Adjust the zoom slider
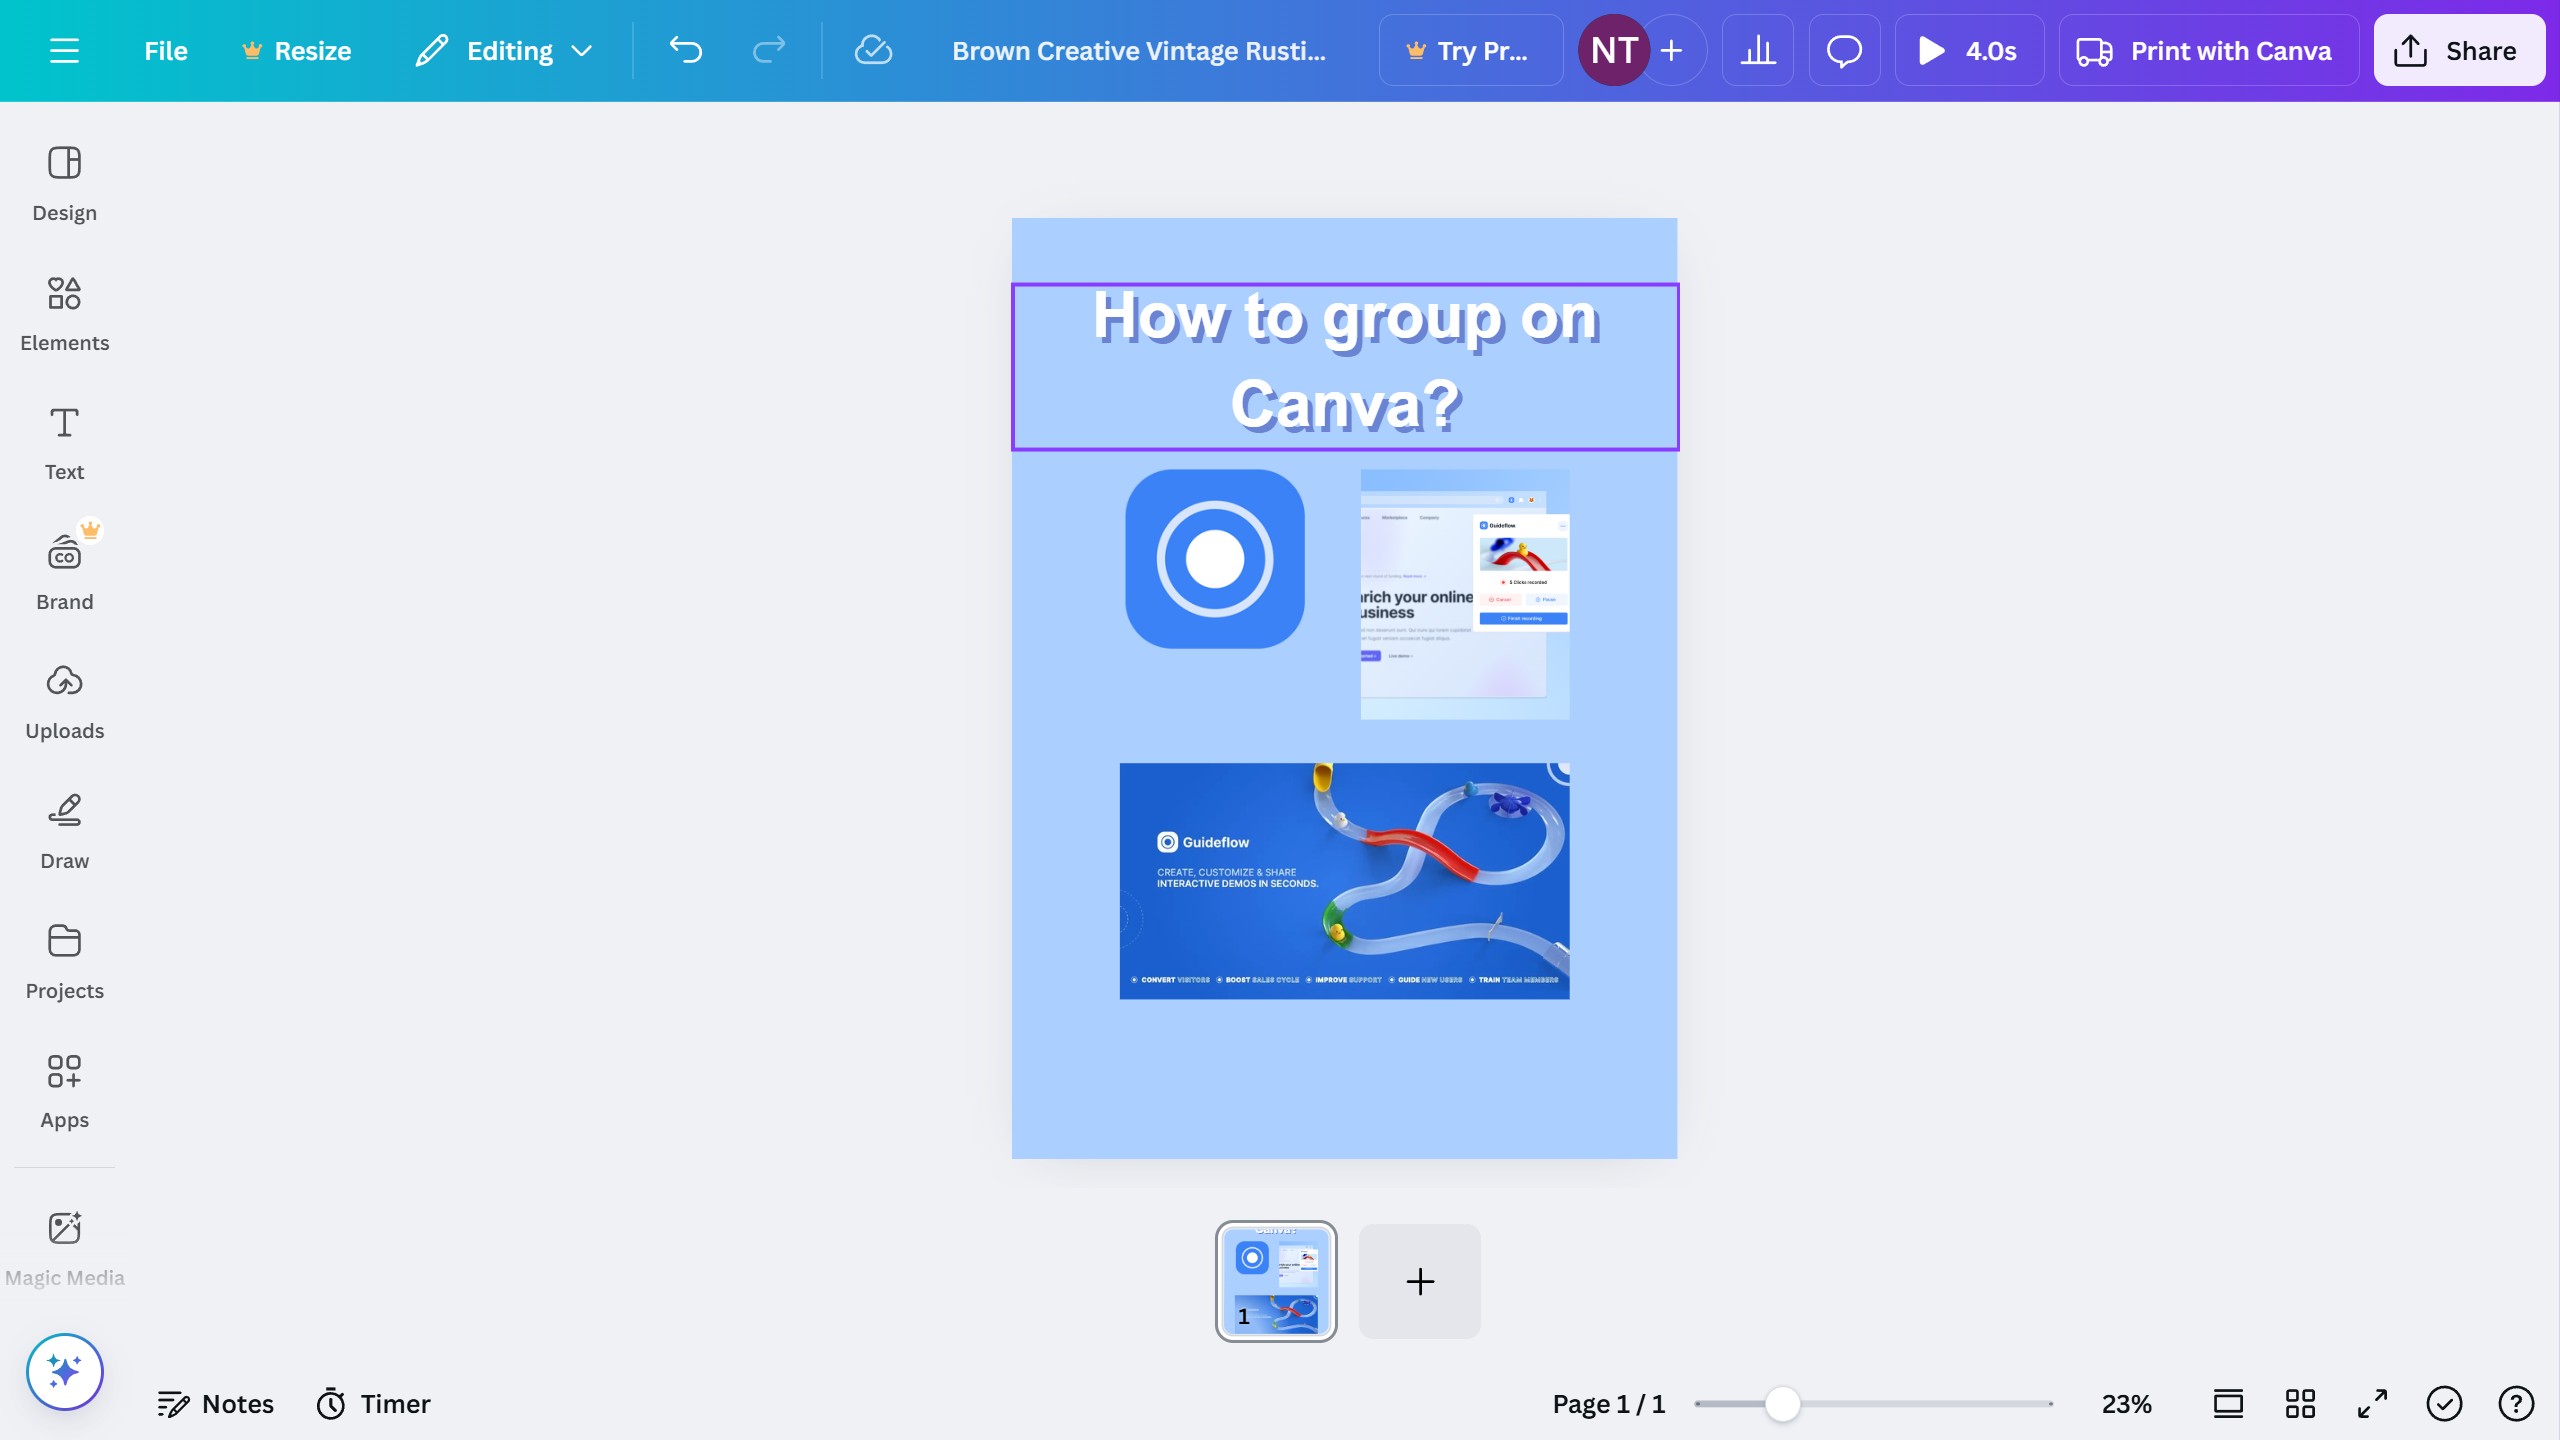Viewport: 2560px width, 1440px height. 1784,1403
